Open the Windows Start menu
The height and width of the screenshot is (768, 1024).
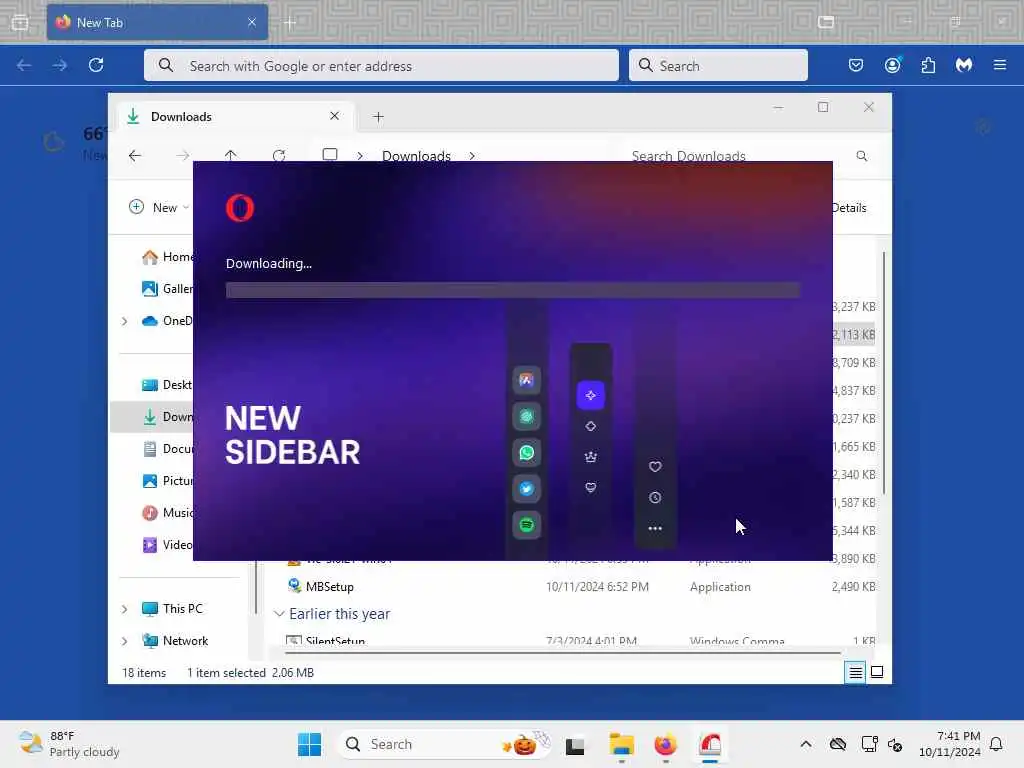[310, 744]
